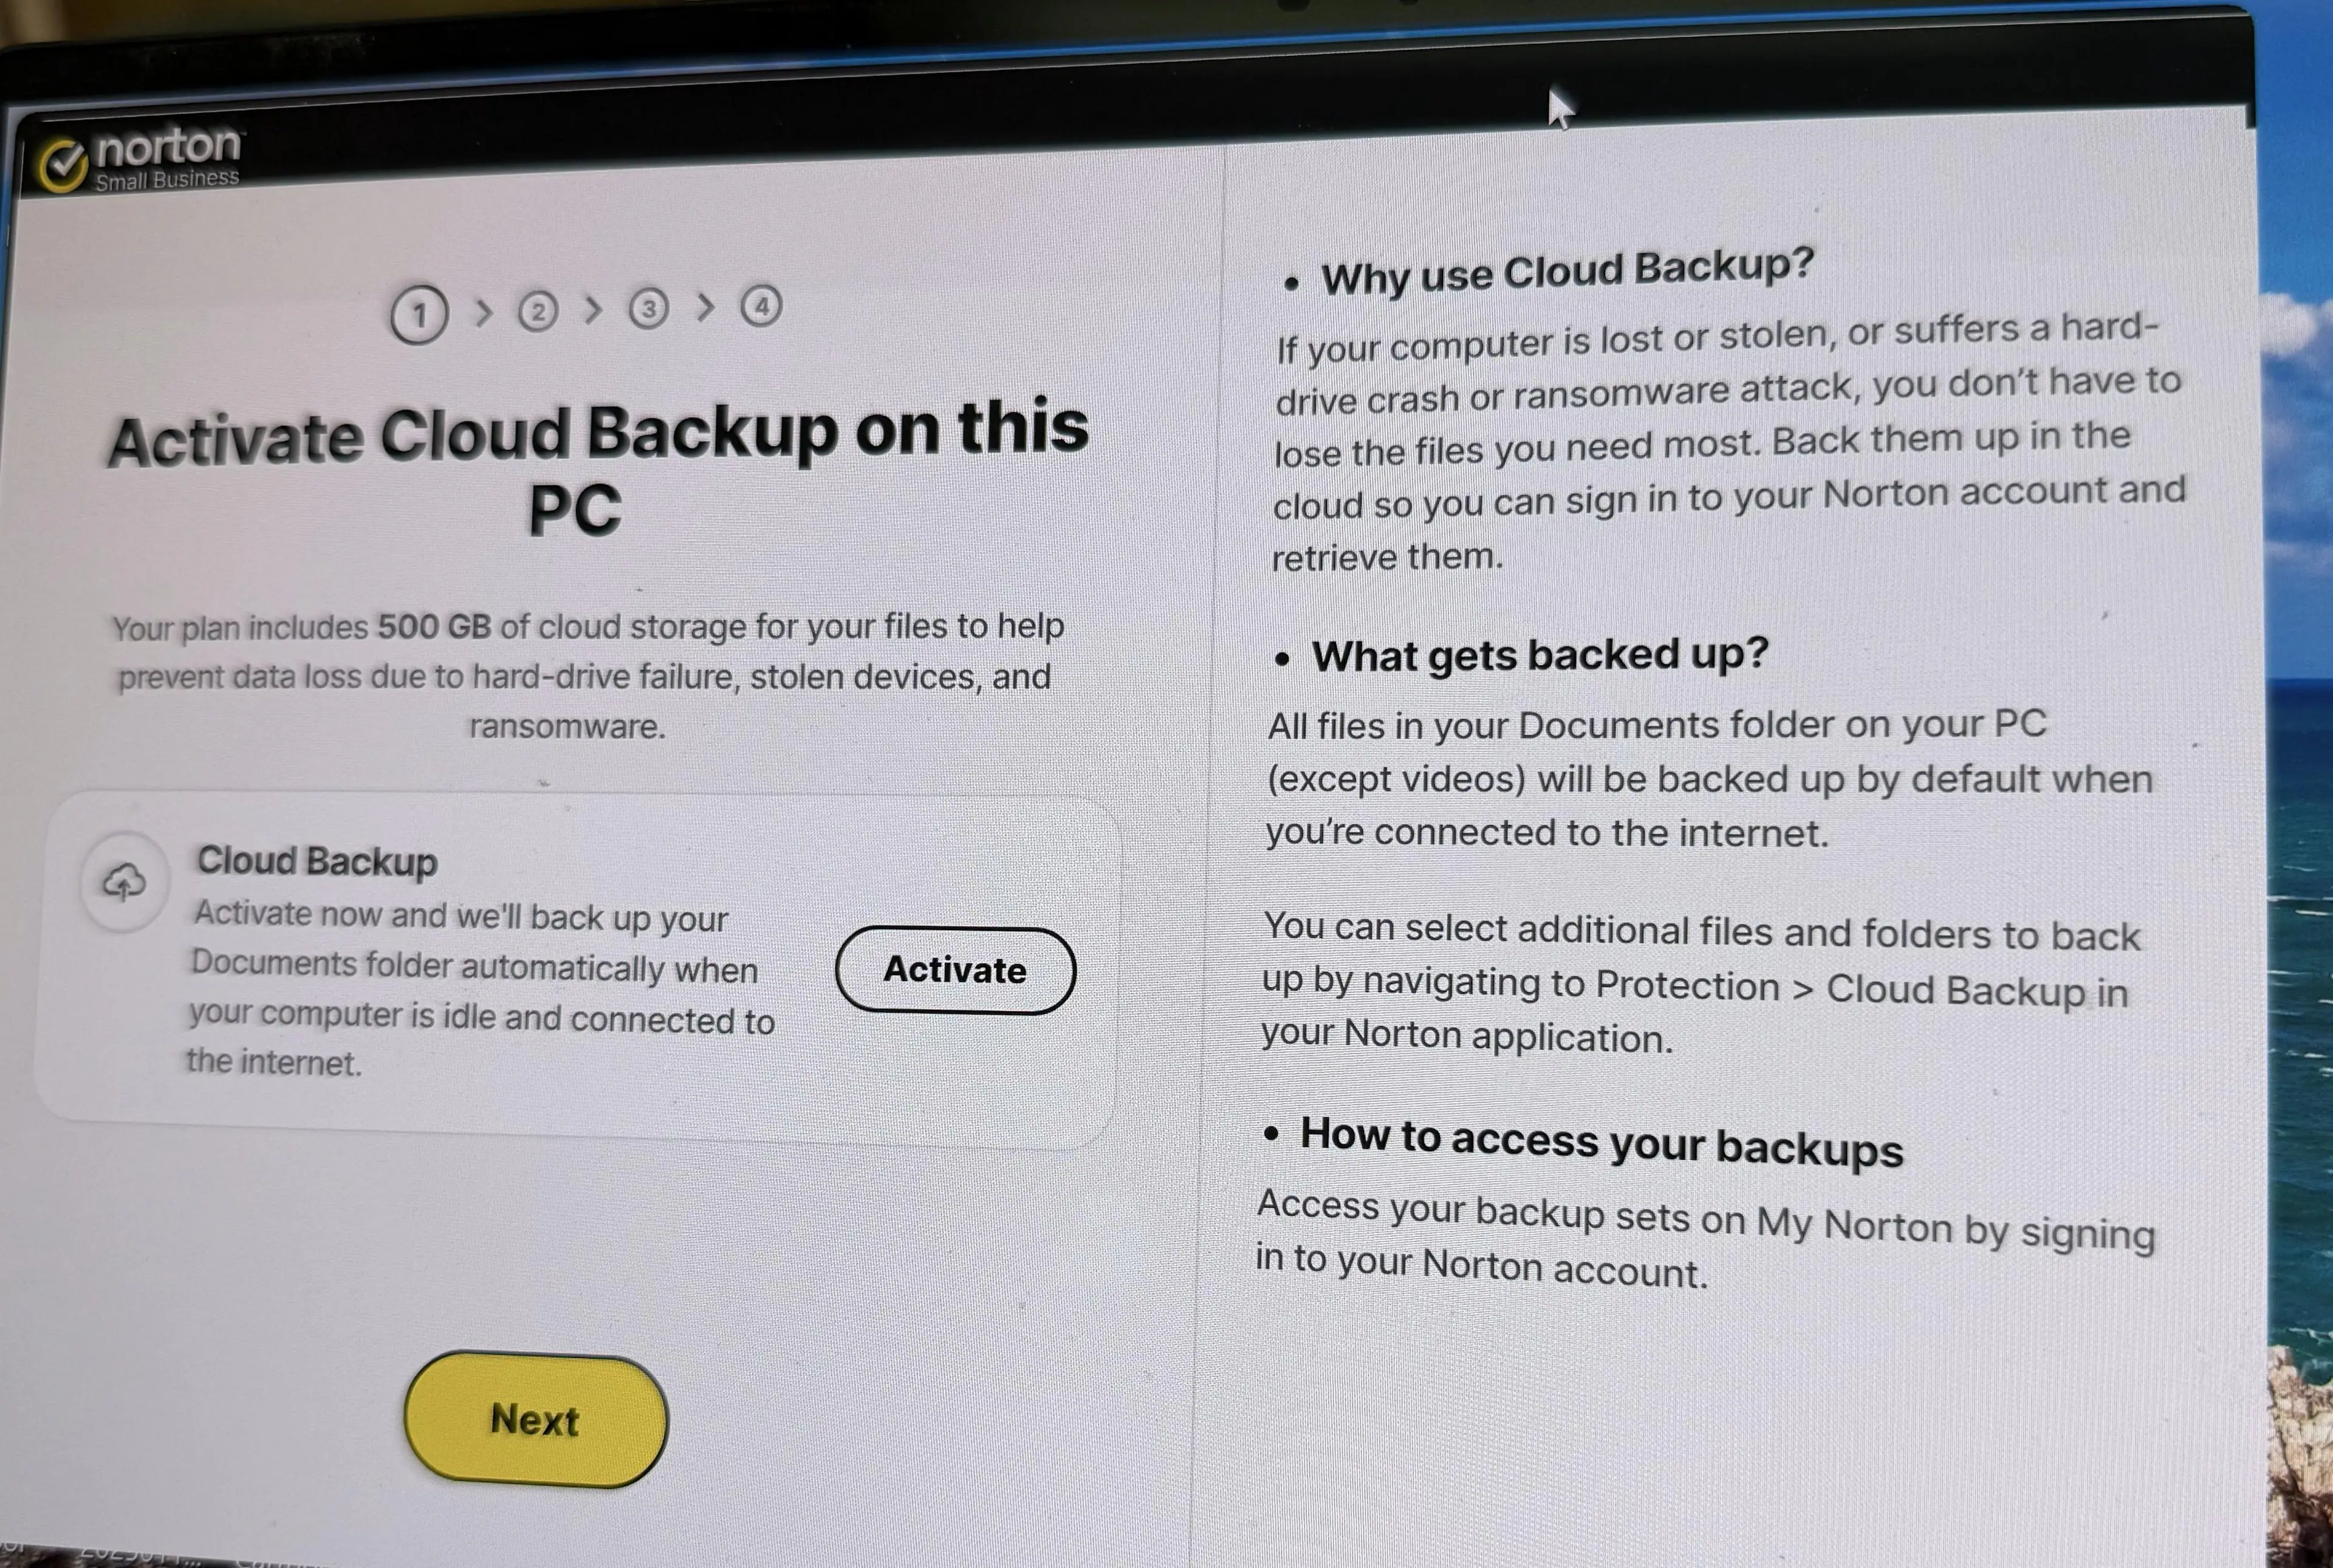Click the bold '500 GB' storage text

click(x=434, y=627)
